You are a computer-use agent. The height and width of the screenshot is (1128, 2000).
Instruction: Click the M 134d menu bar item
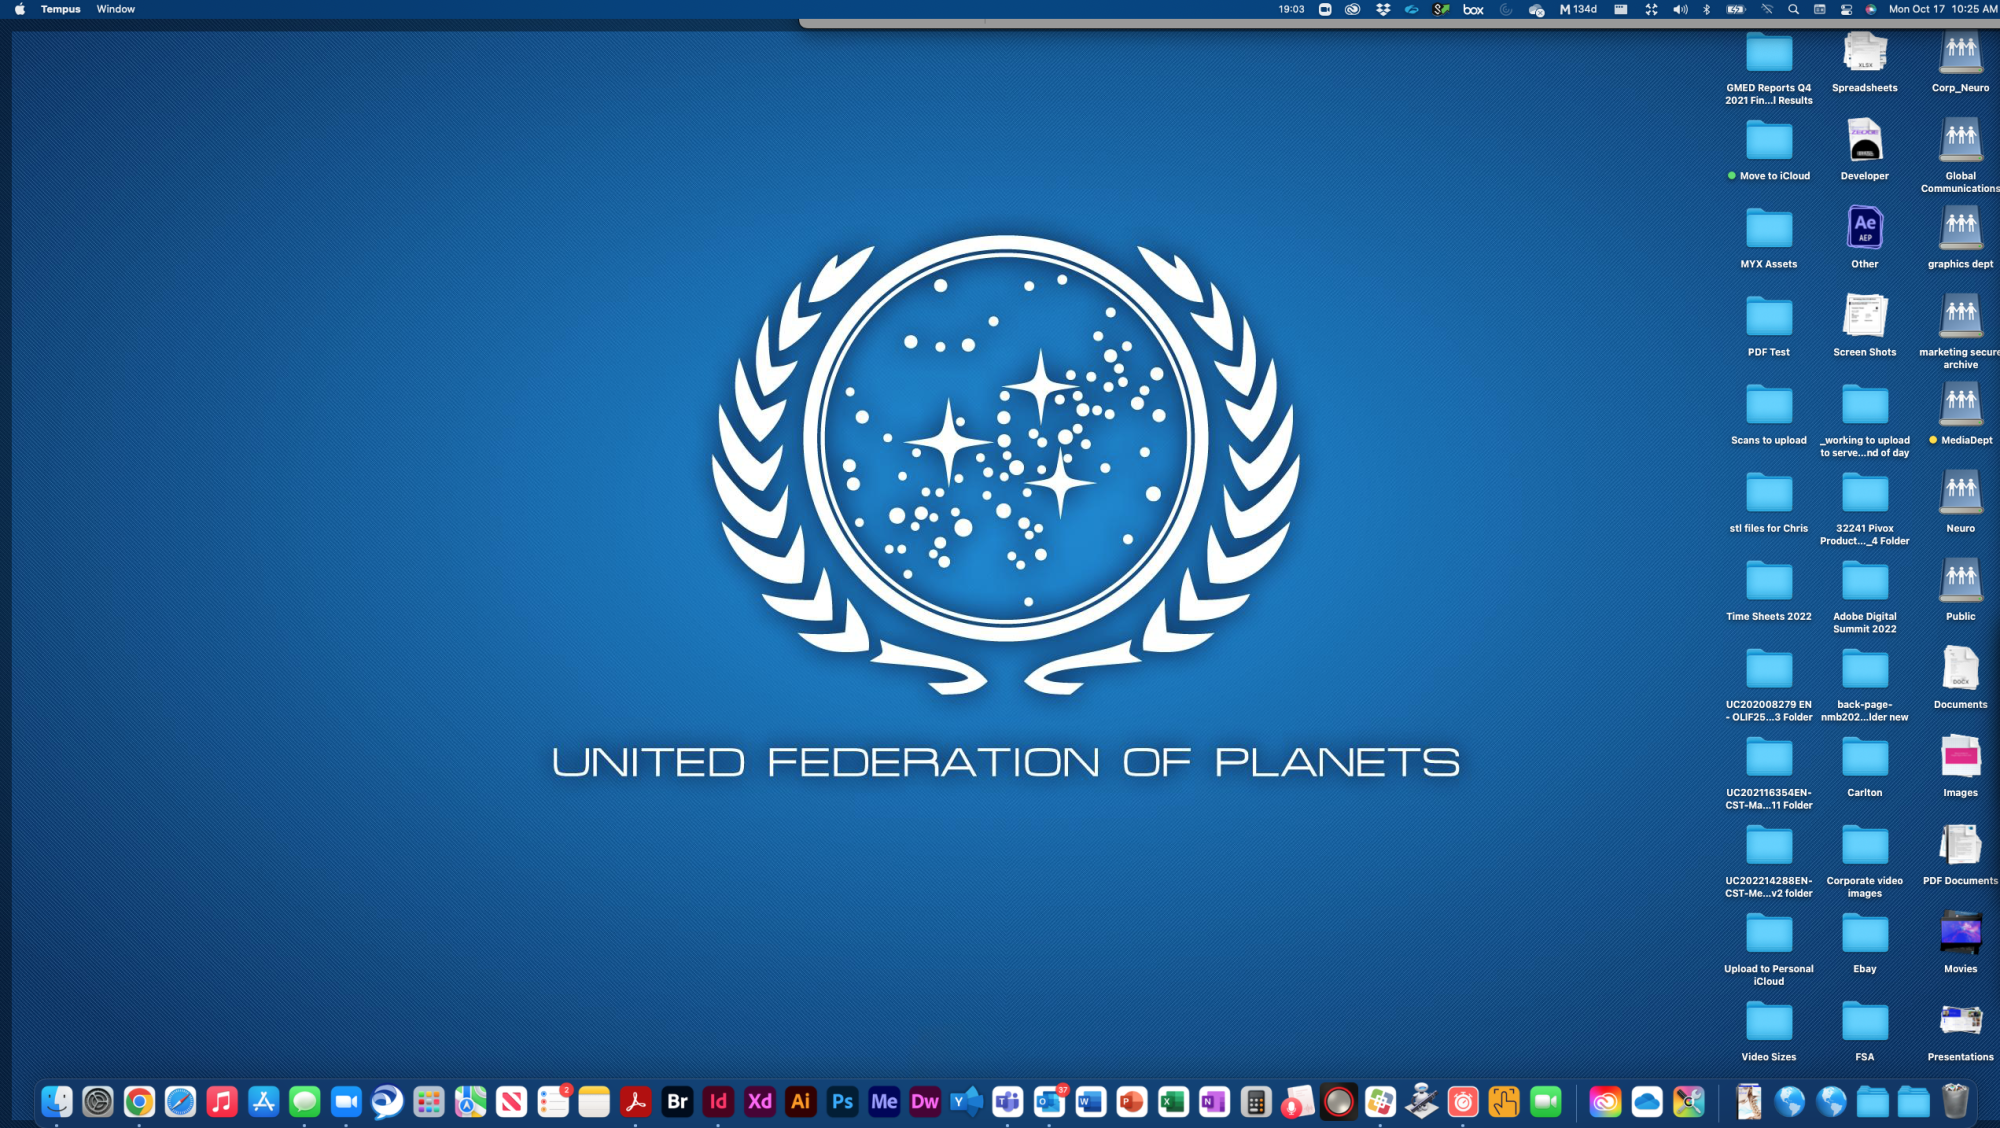(1579, 9)
